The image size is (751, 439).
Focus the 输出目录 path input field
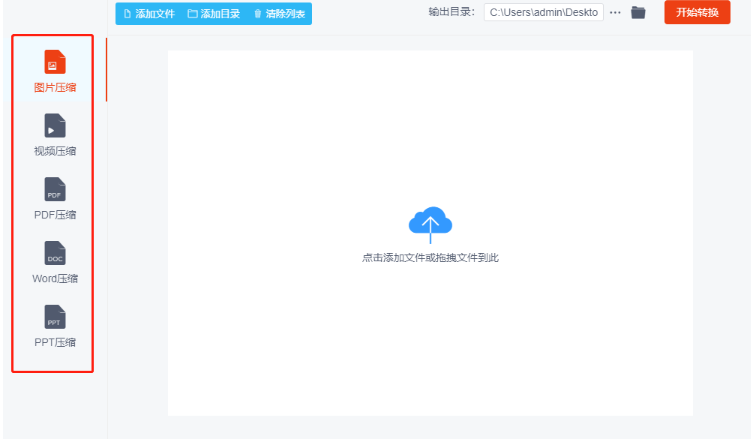544,12
